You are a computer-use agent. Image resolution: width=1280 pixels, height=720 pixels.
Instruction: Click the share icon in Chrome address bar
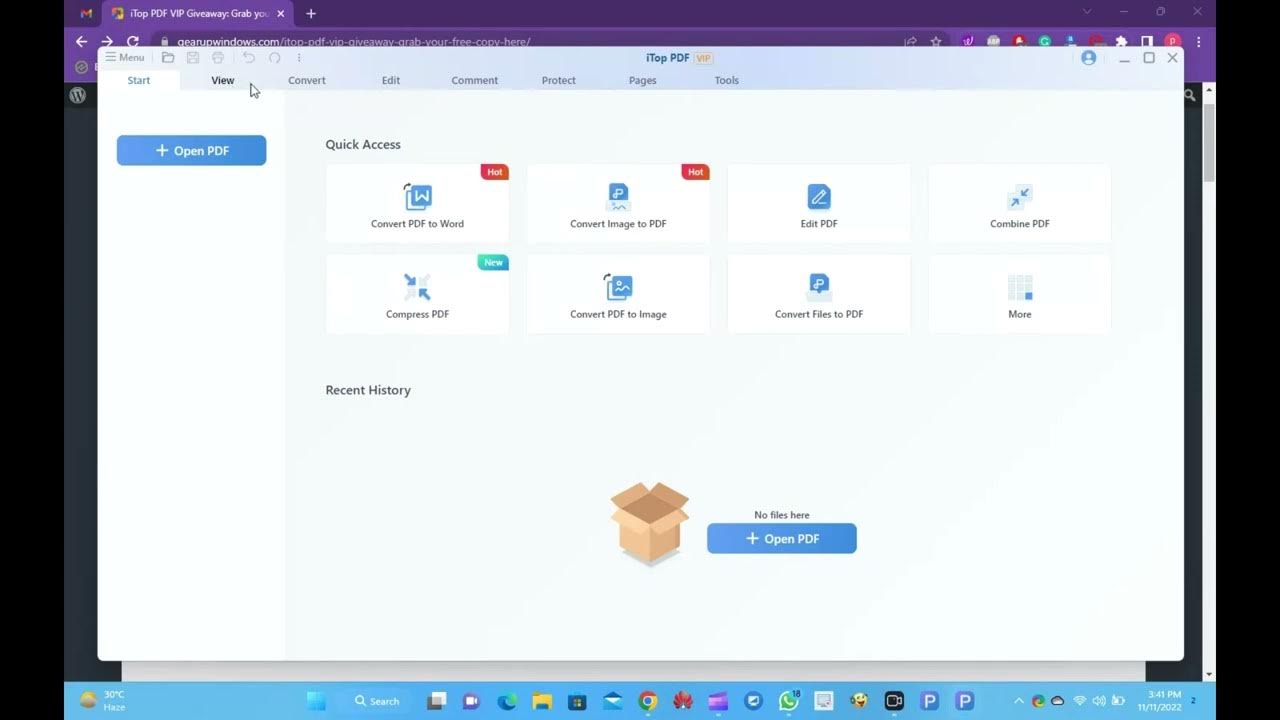click(x=911, y=42)
